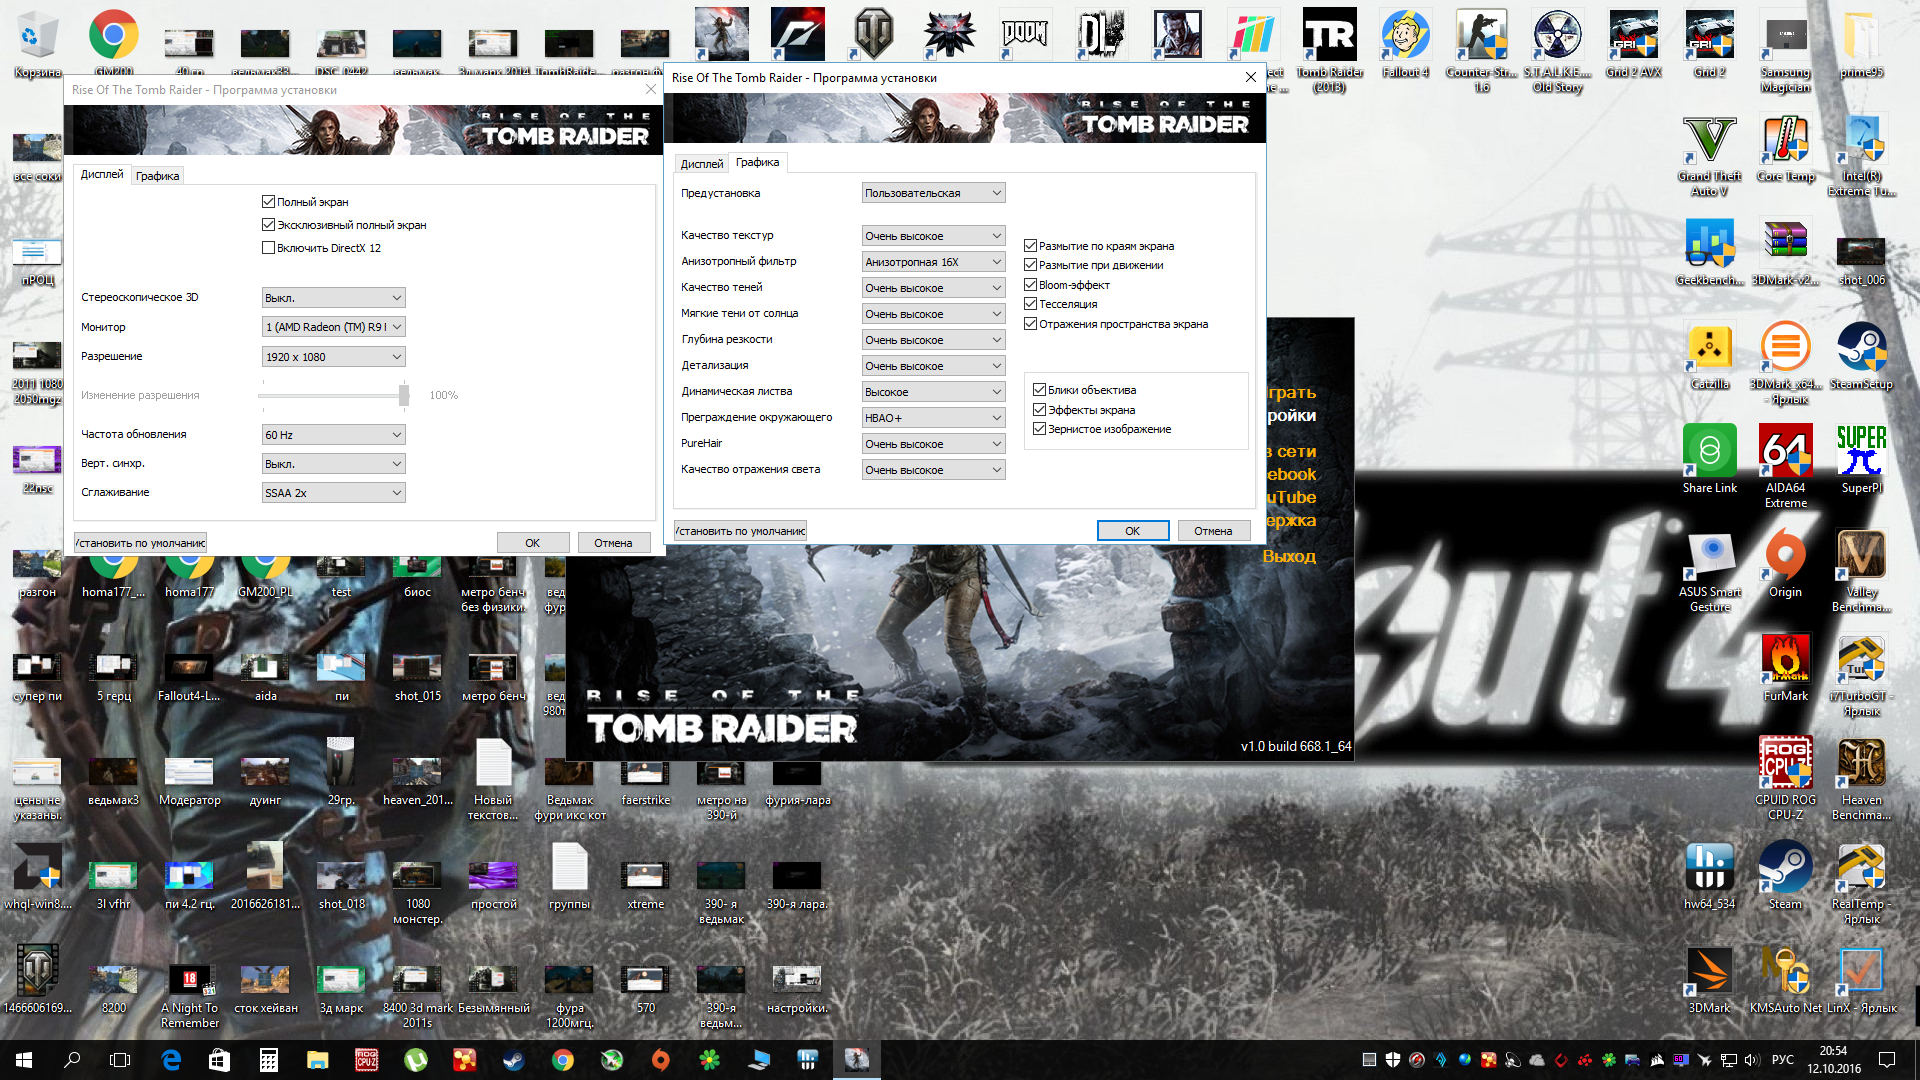Click Microsoft Edge in the taskbar
The height and width of the screenshot is (1080, 1920).
171,1060
